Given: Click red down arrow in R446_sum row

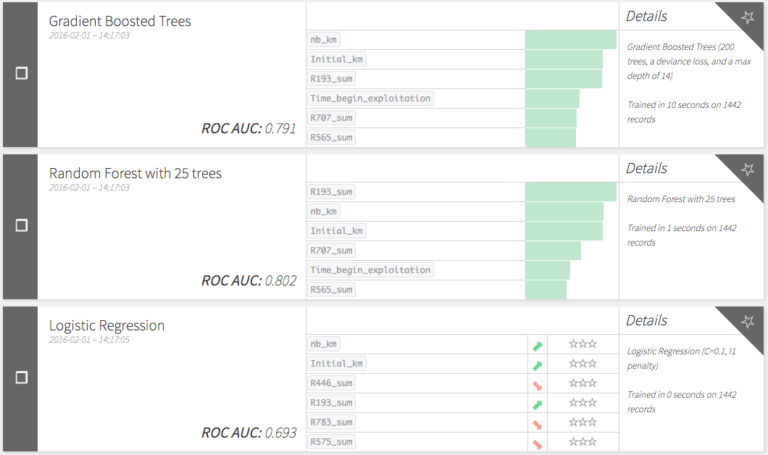Looking at the screenshot, I should [537, 385].
